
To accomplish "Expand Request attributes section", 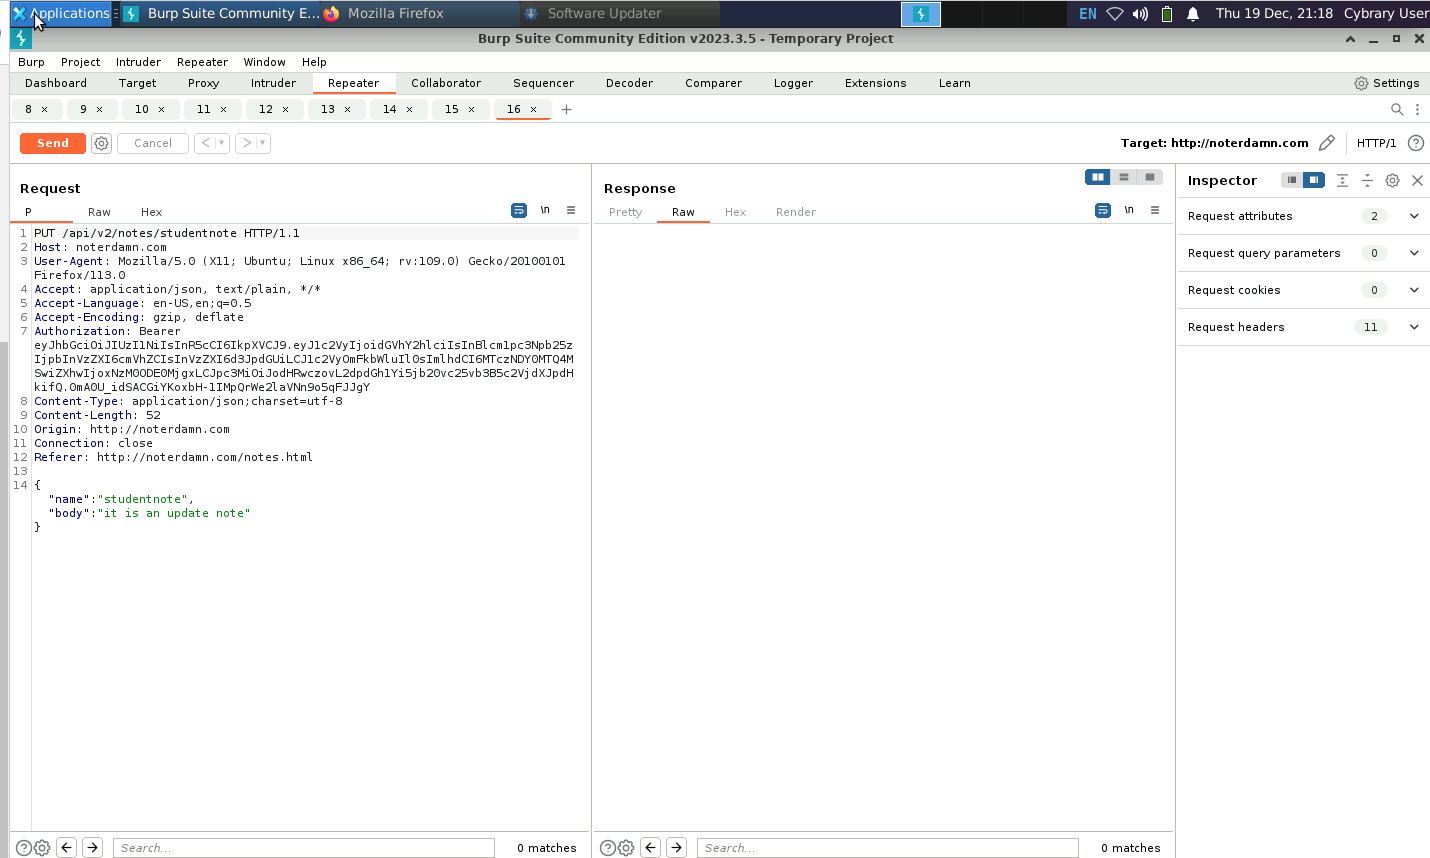I will pyautogui.click(x=1414, y=216).
